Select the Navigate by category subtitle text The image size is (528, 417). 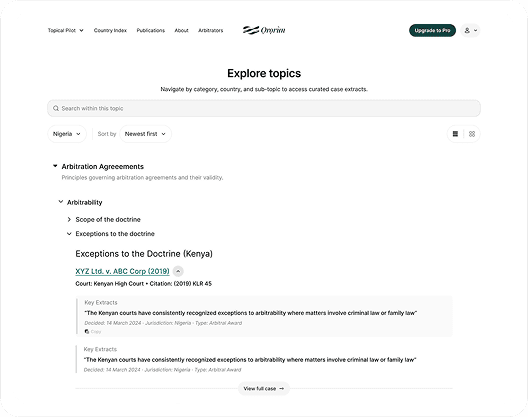pos(264,89)
